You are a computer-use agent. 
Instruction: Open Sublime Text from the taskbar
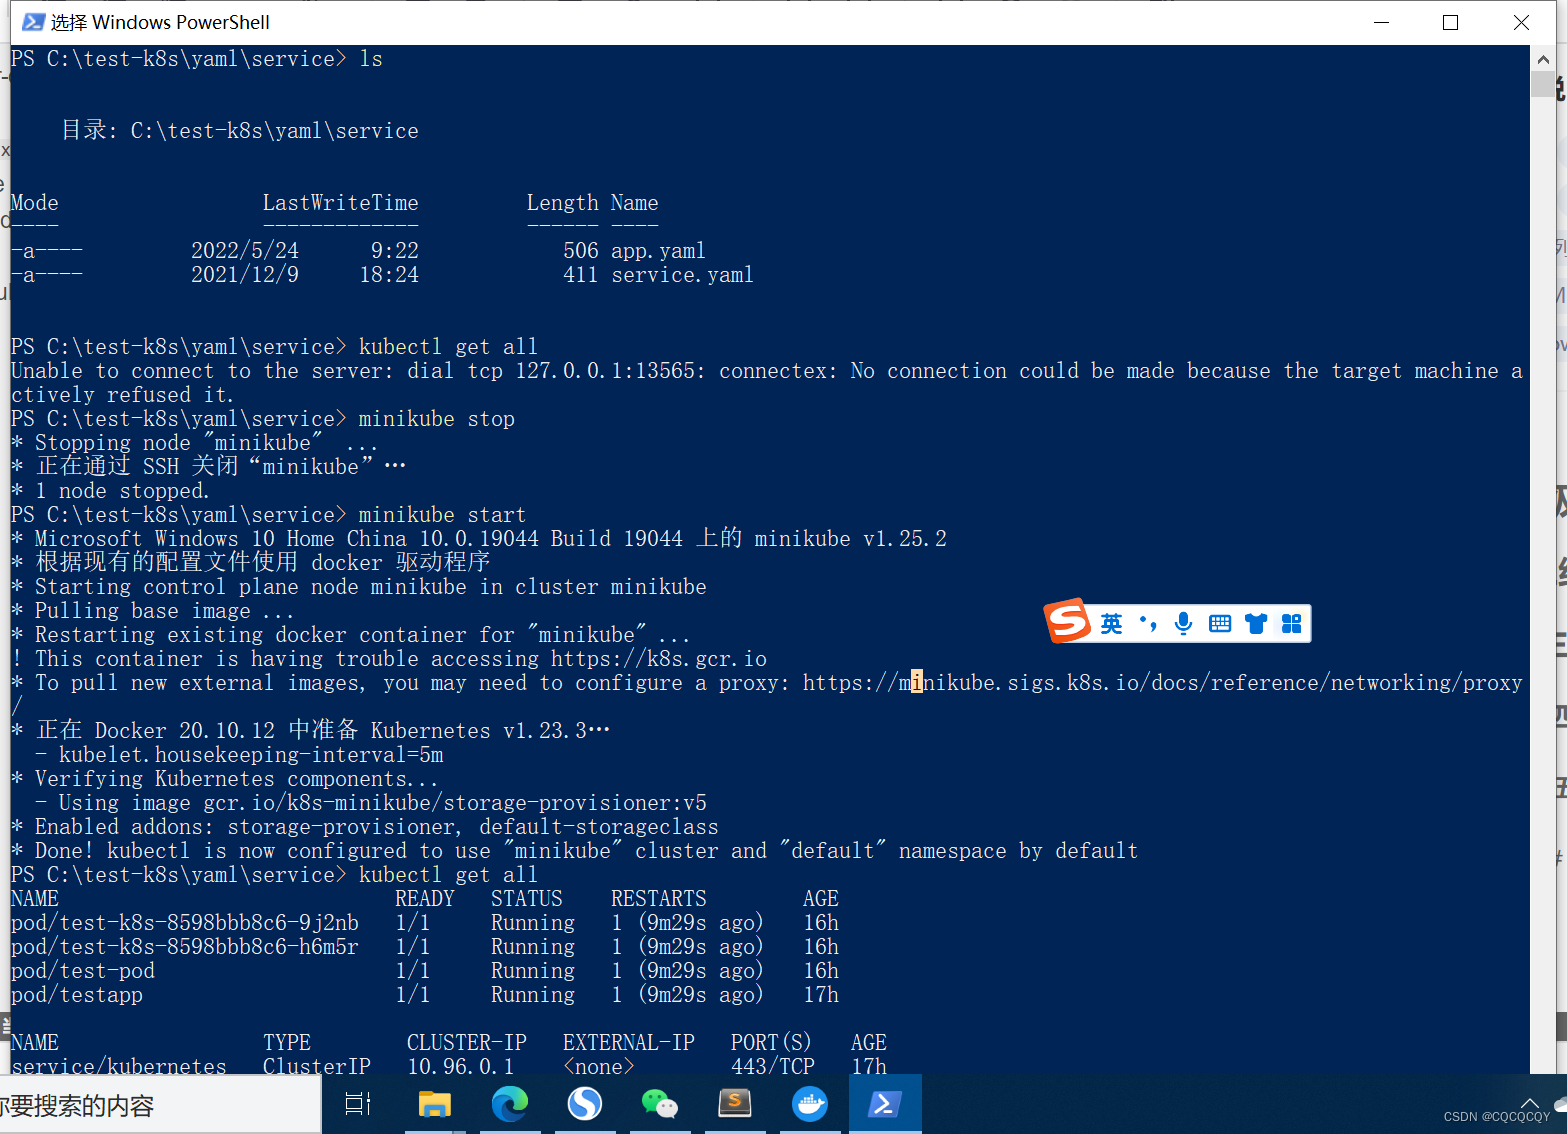pos(735,1103)
